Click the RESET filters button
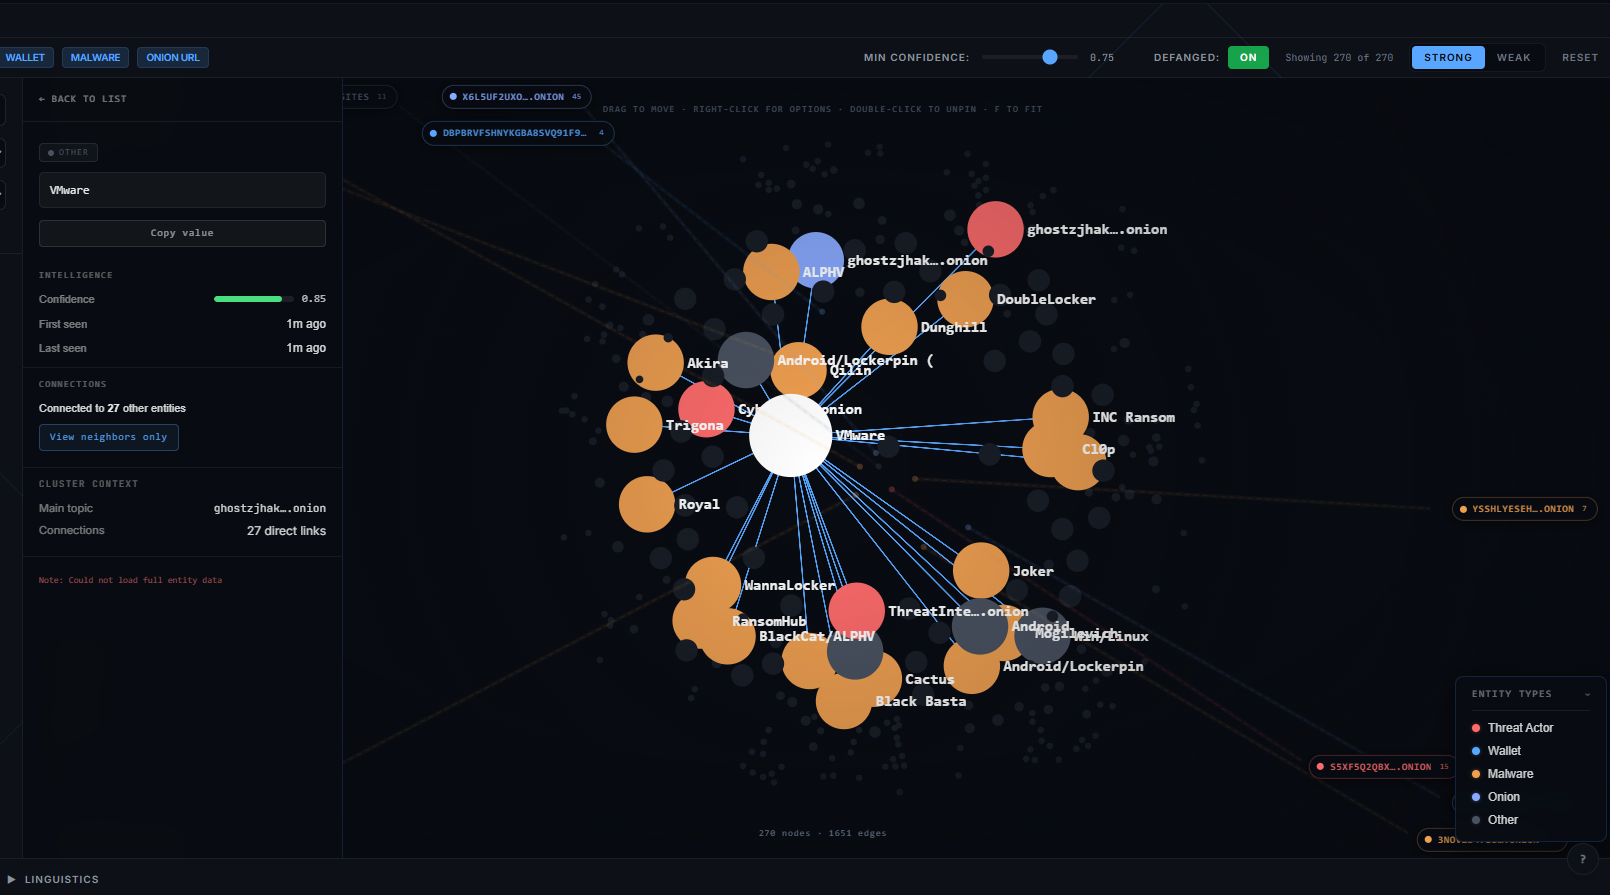Image resolution: width=1610 pixels, height=895 pixels. coord(1580,57)
